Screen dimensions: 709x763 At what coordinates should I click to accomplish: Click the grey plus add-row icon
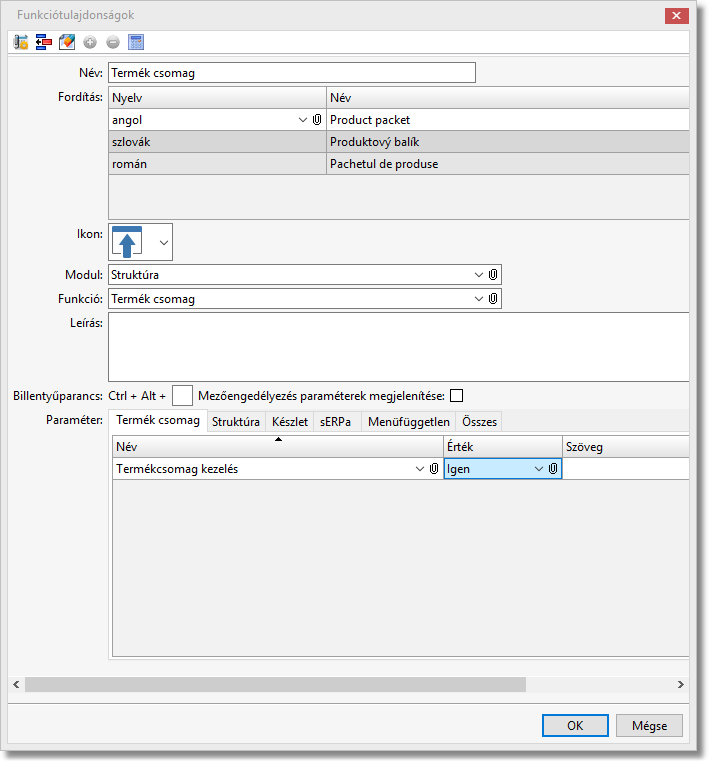tap(90, 43)
